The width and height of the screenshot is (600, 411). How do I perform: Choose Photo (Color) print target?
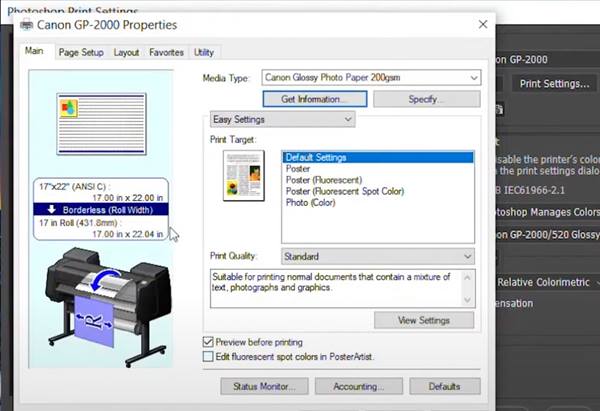click(x=311, y=202)
